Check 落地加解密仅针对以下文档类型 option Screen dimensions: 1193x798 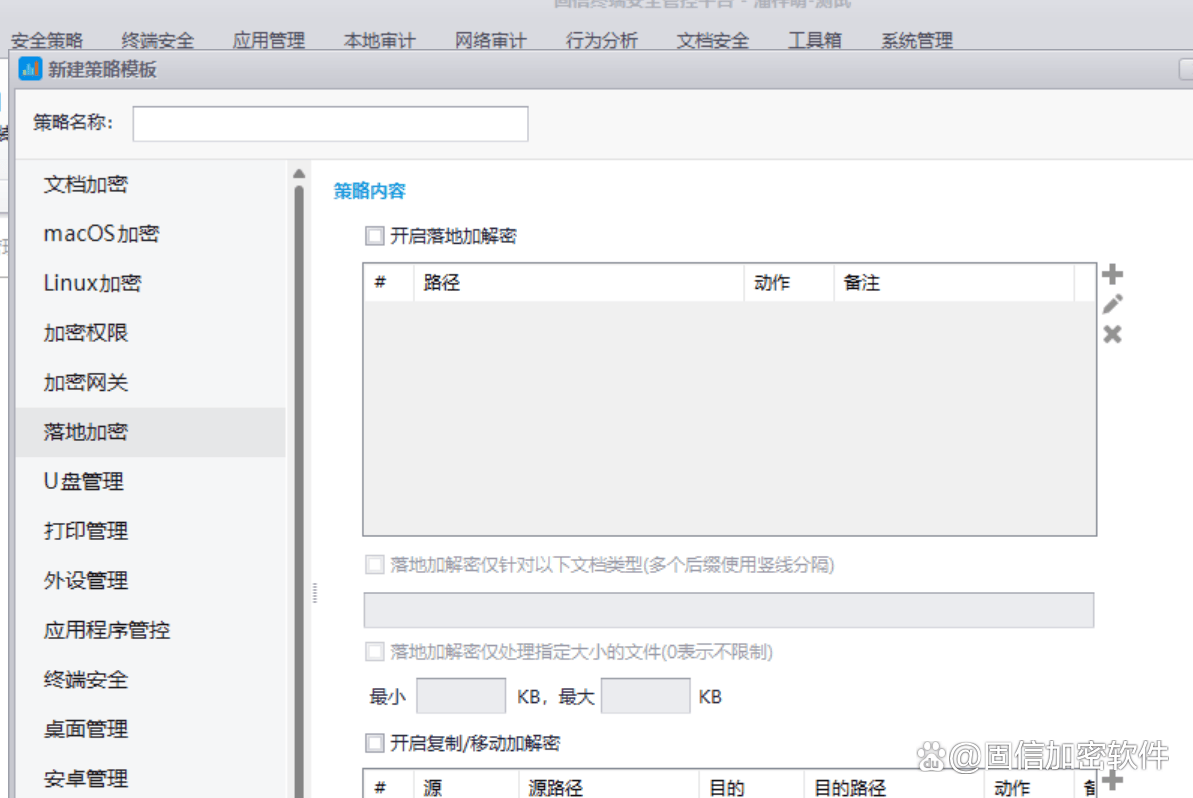tap(375, 565)
